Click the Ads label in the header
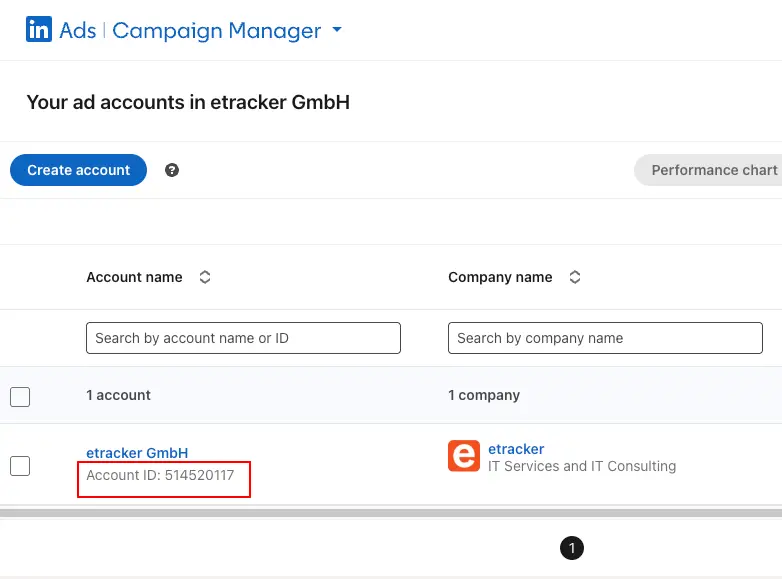Screen dimensions: 782x579 click(78, 31)
